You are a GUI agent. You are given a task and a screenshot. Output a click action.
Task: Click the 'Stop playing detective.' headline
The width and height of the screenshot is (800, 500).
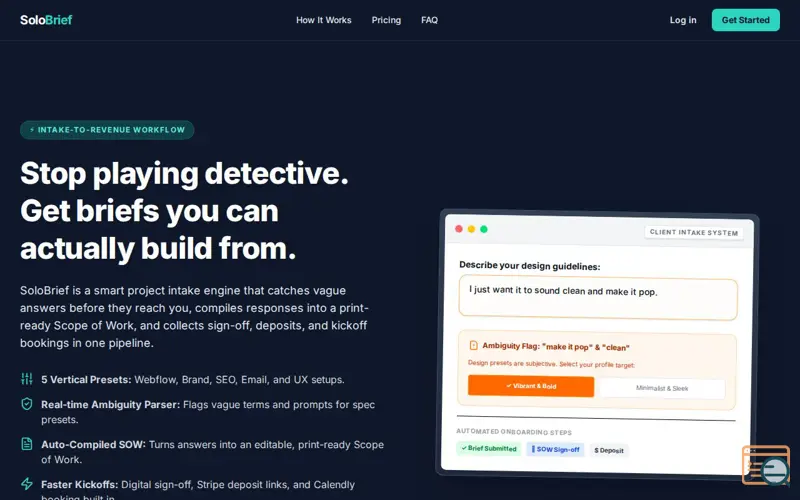coord(184,173)
